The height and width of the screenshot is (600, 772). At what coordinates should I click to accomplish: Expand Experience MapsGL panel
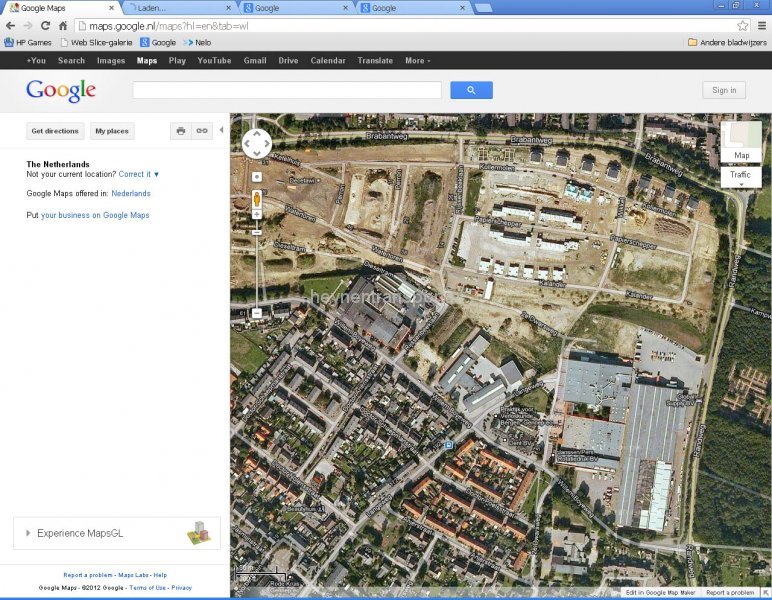point(28,533)
